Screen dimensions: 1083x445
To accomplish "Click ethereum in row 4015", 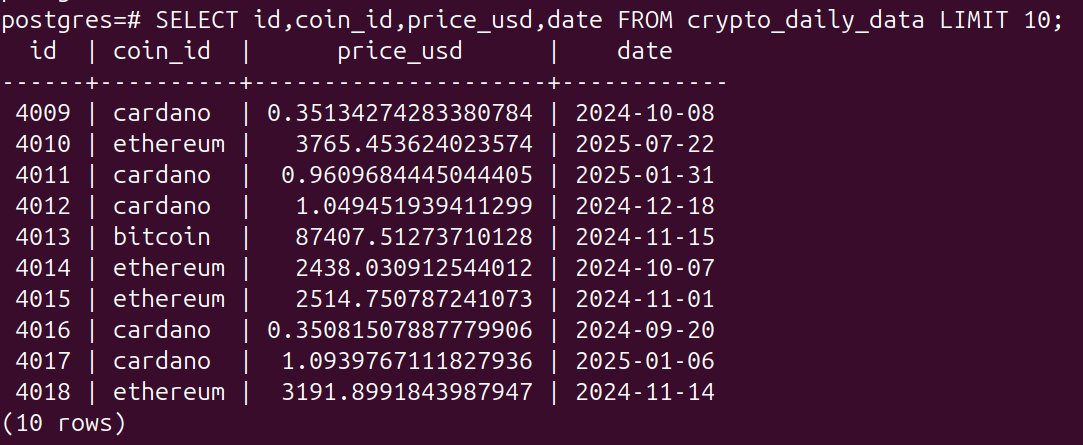I will [x=169, y=299].
